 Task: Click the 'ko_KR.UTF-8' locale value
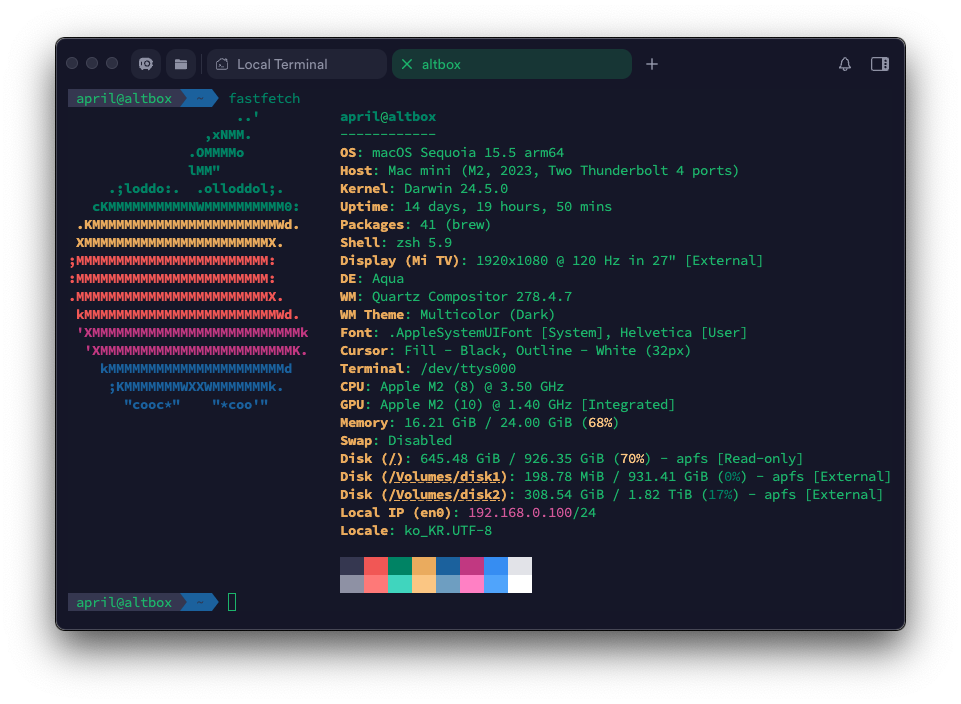point(447,531)
